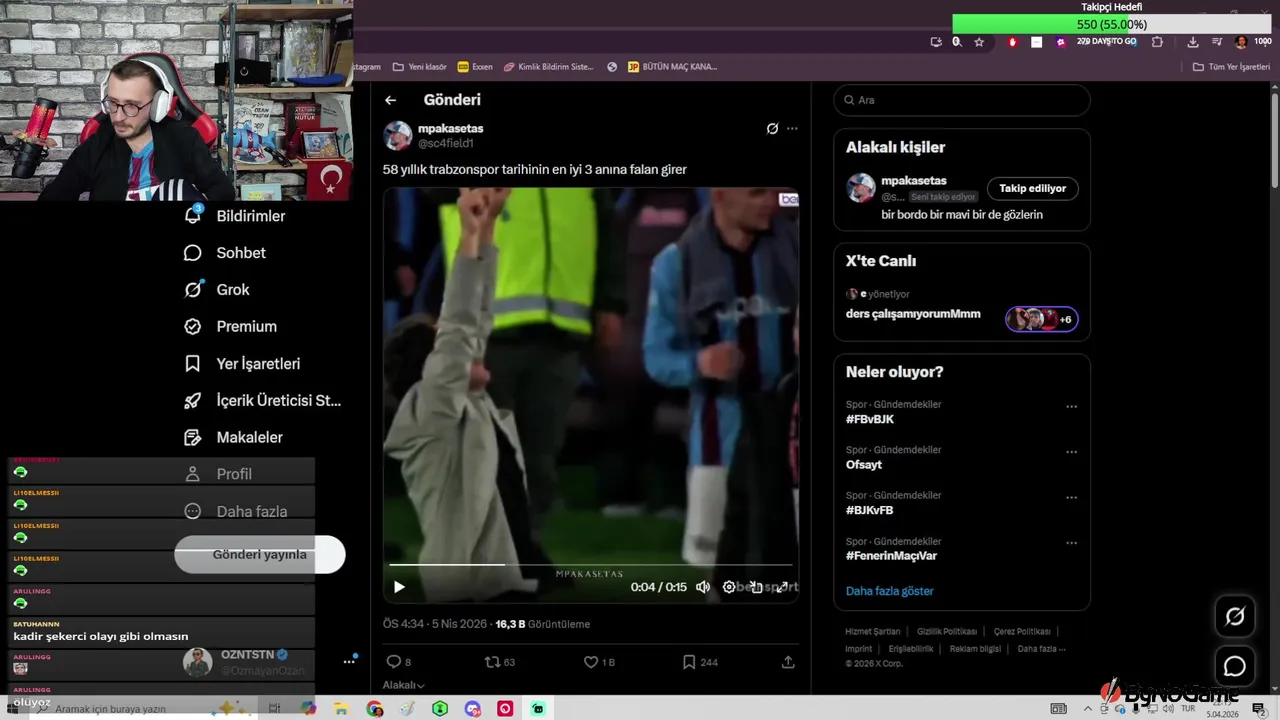
Task: Click the Gönderi yayınla button
Action: 260,555
